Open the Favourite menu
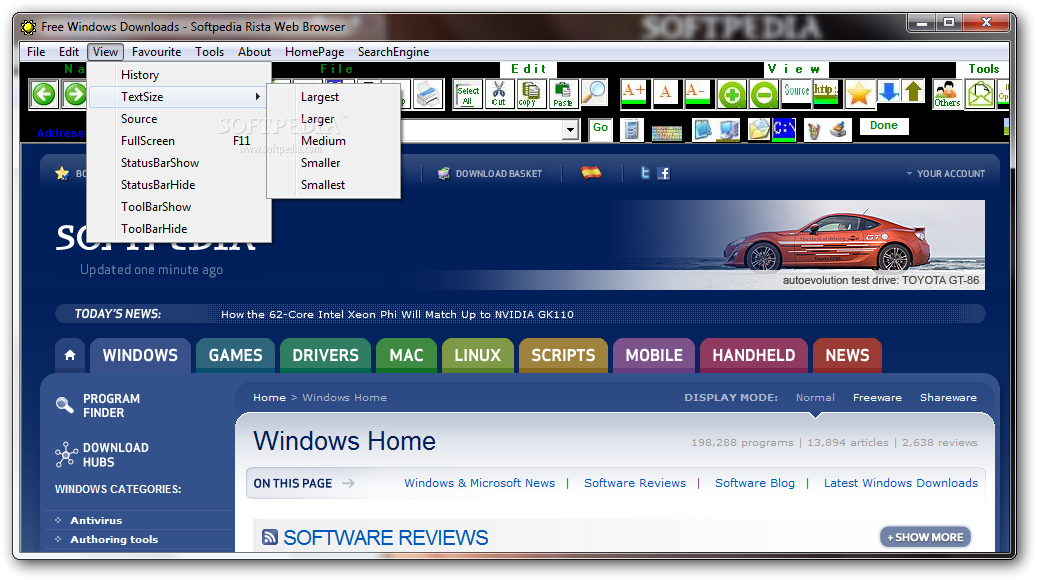Screen dimensions: 1037x580 point(156,52)
